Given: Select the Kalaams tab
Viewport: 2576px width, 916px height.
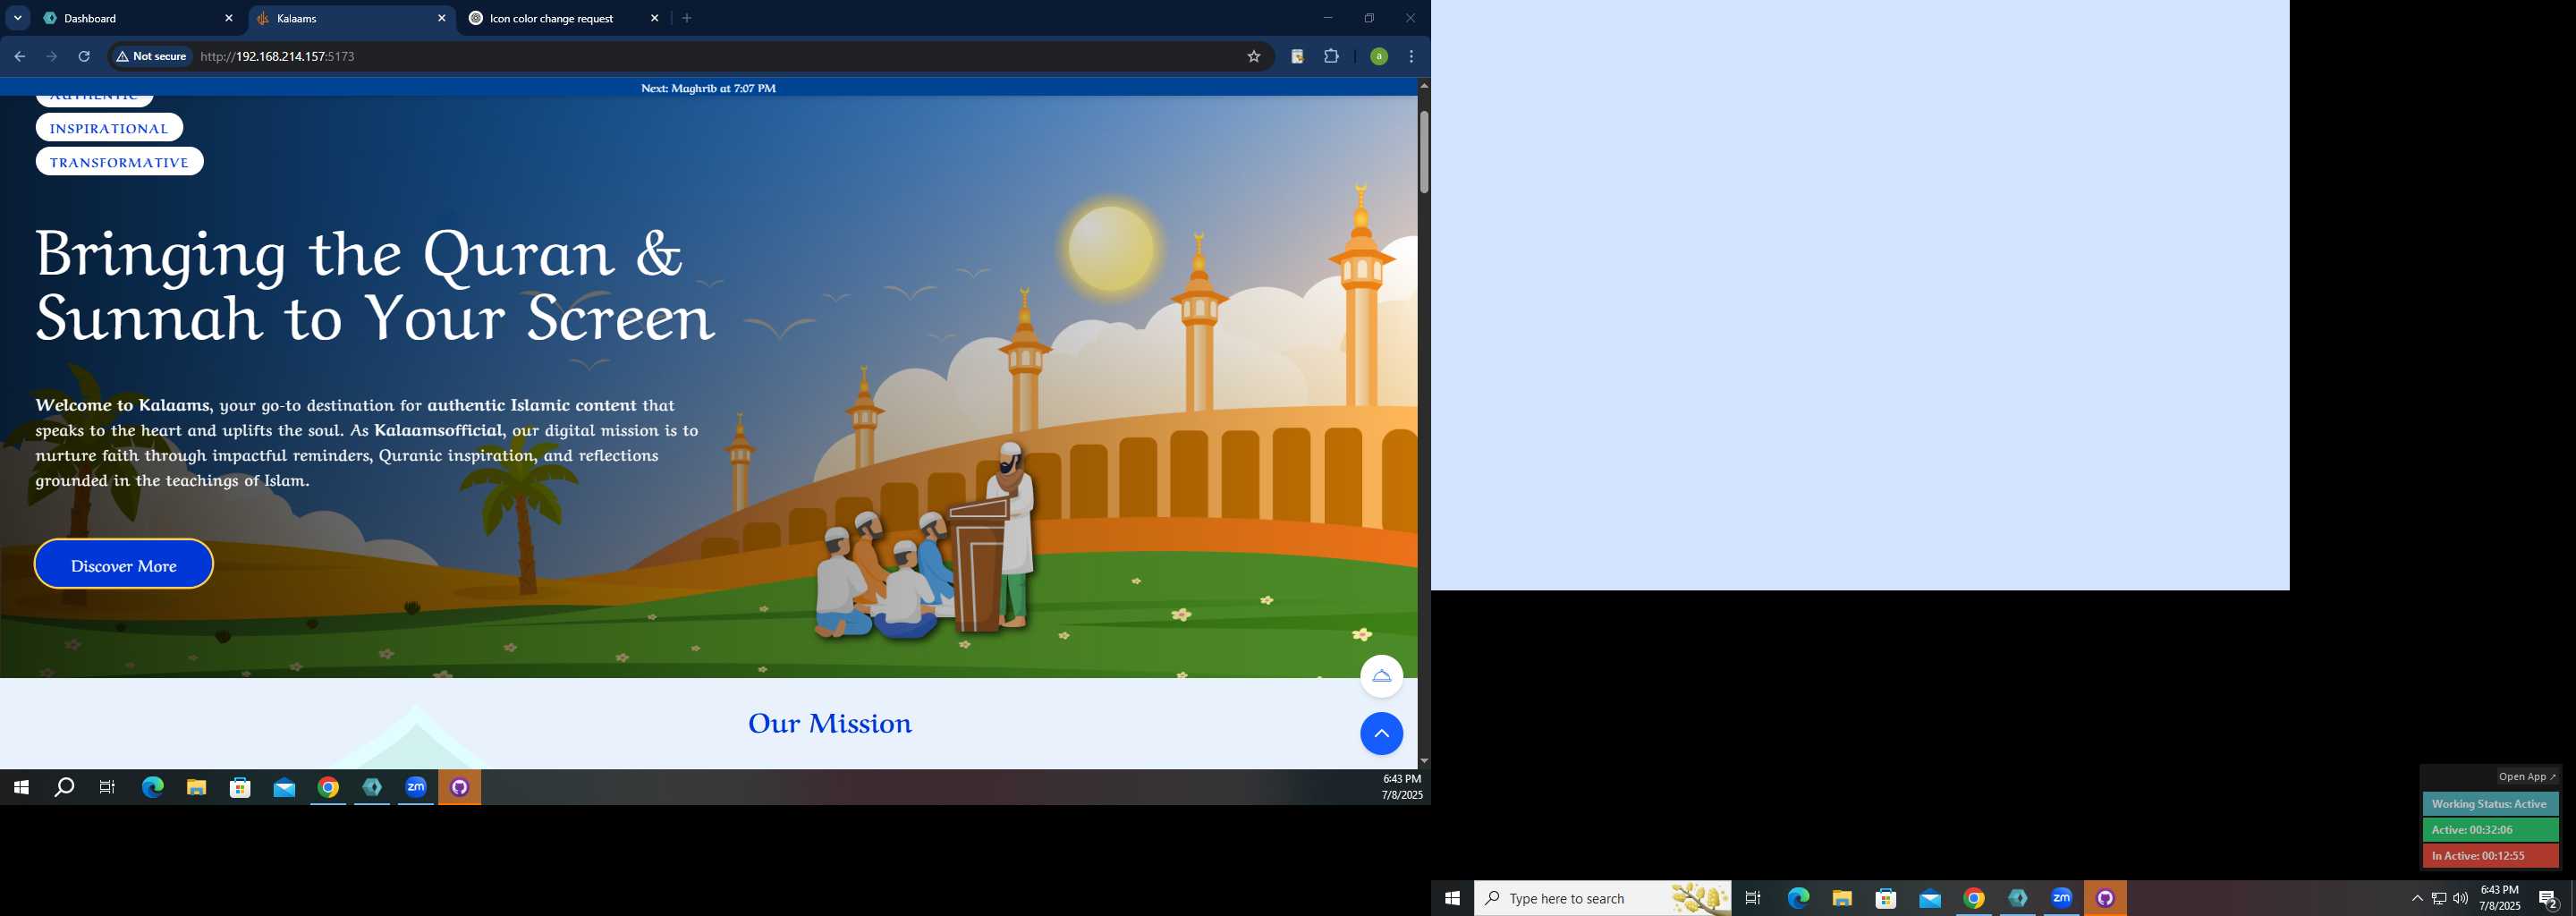Looking at the screenshot, I should coord(350,18).
